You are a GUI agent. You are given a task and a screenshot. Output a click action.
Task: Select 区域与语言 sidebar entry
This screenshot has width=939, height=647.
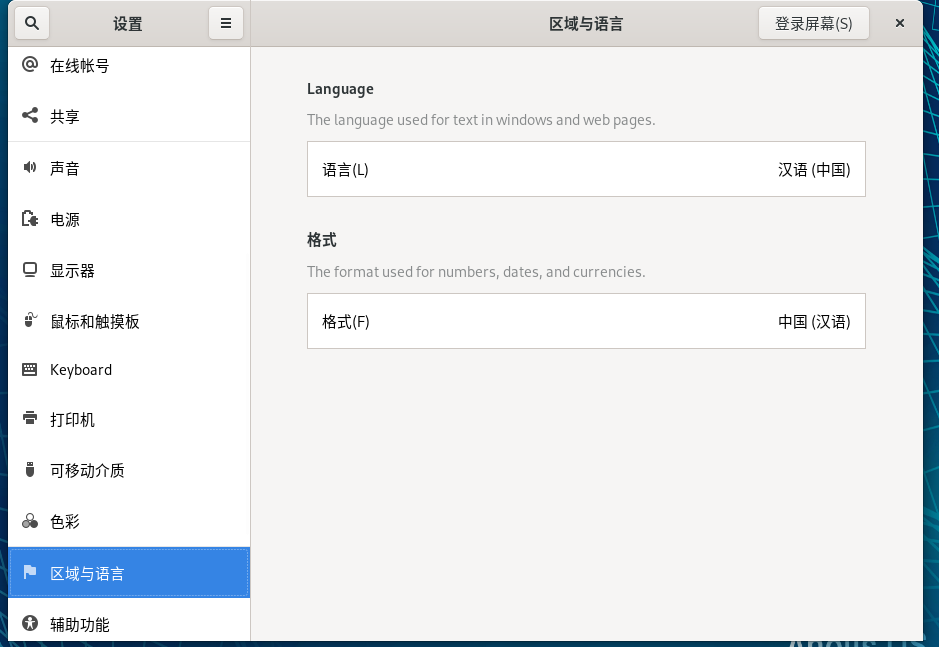[x=88, y=574]
